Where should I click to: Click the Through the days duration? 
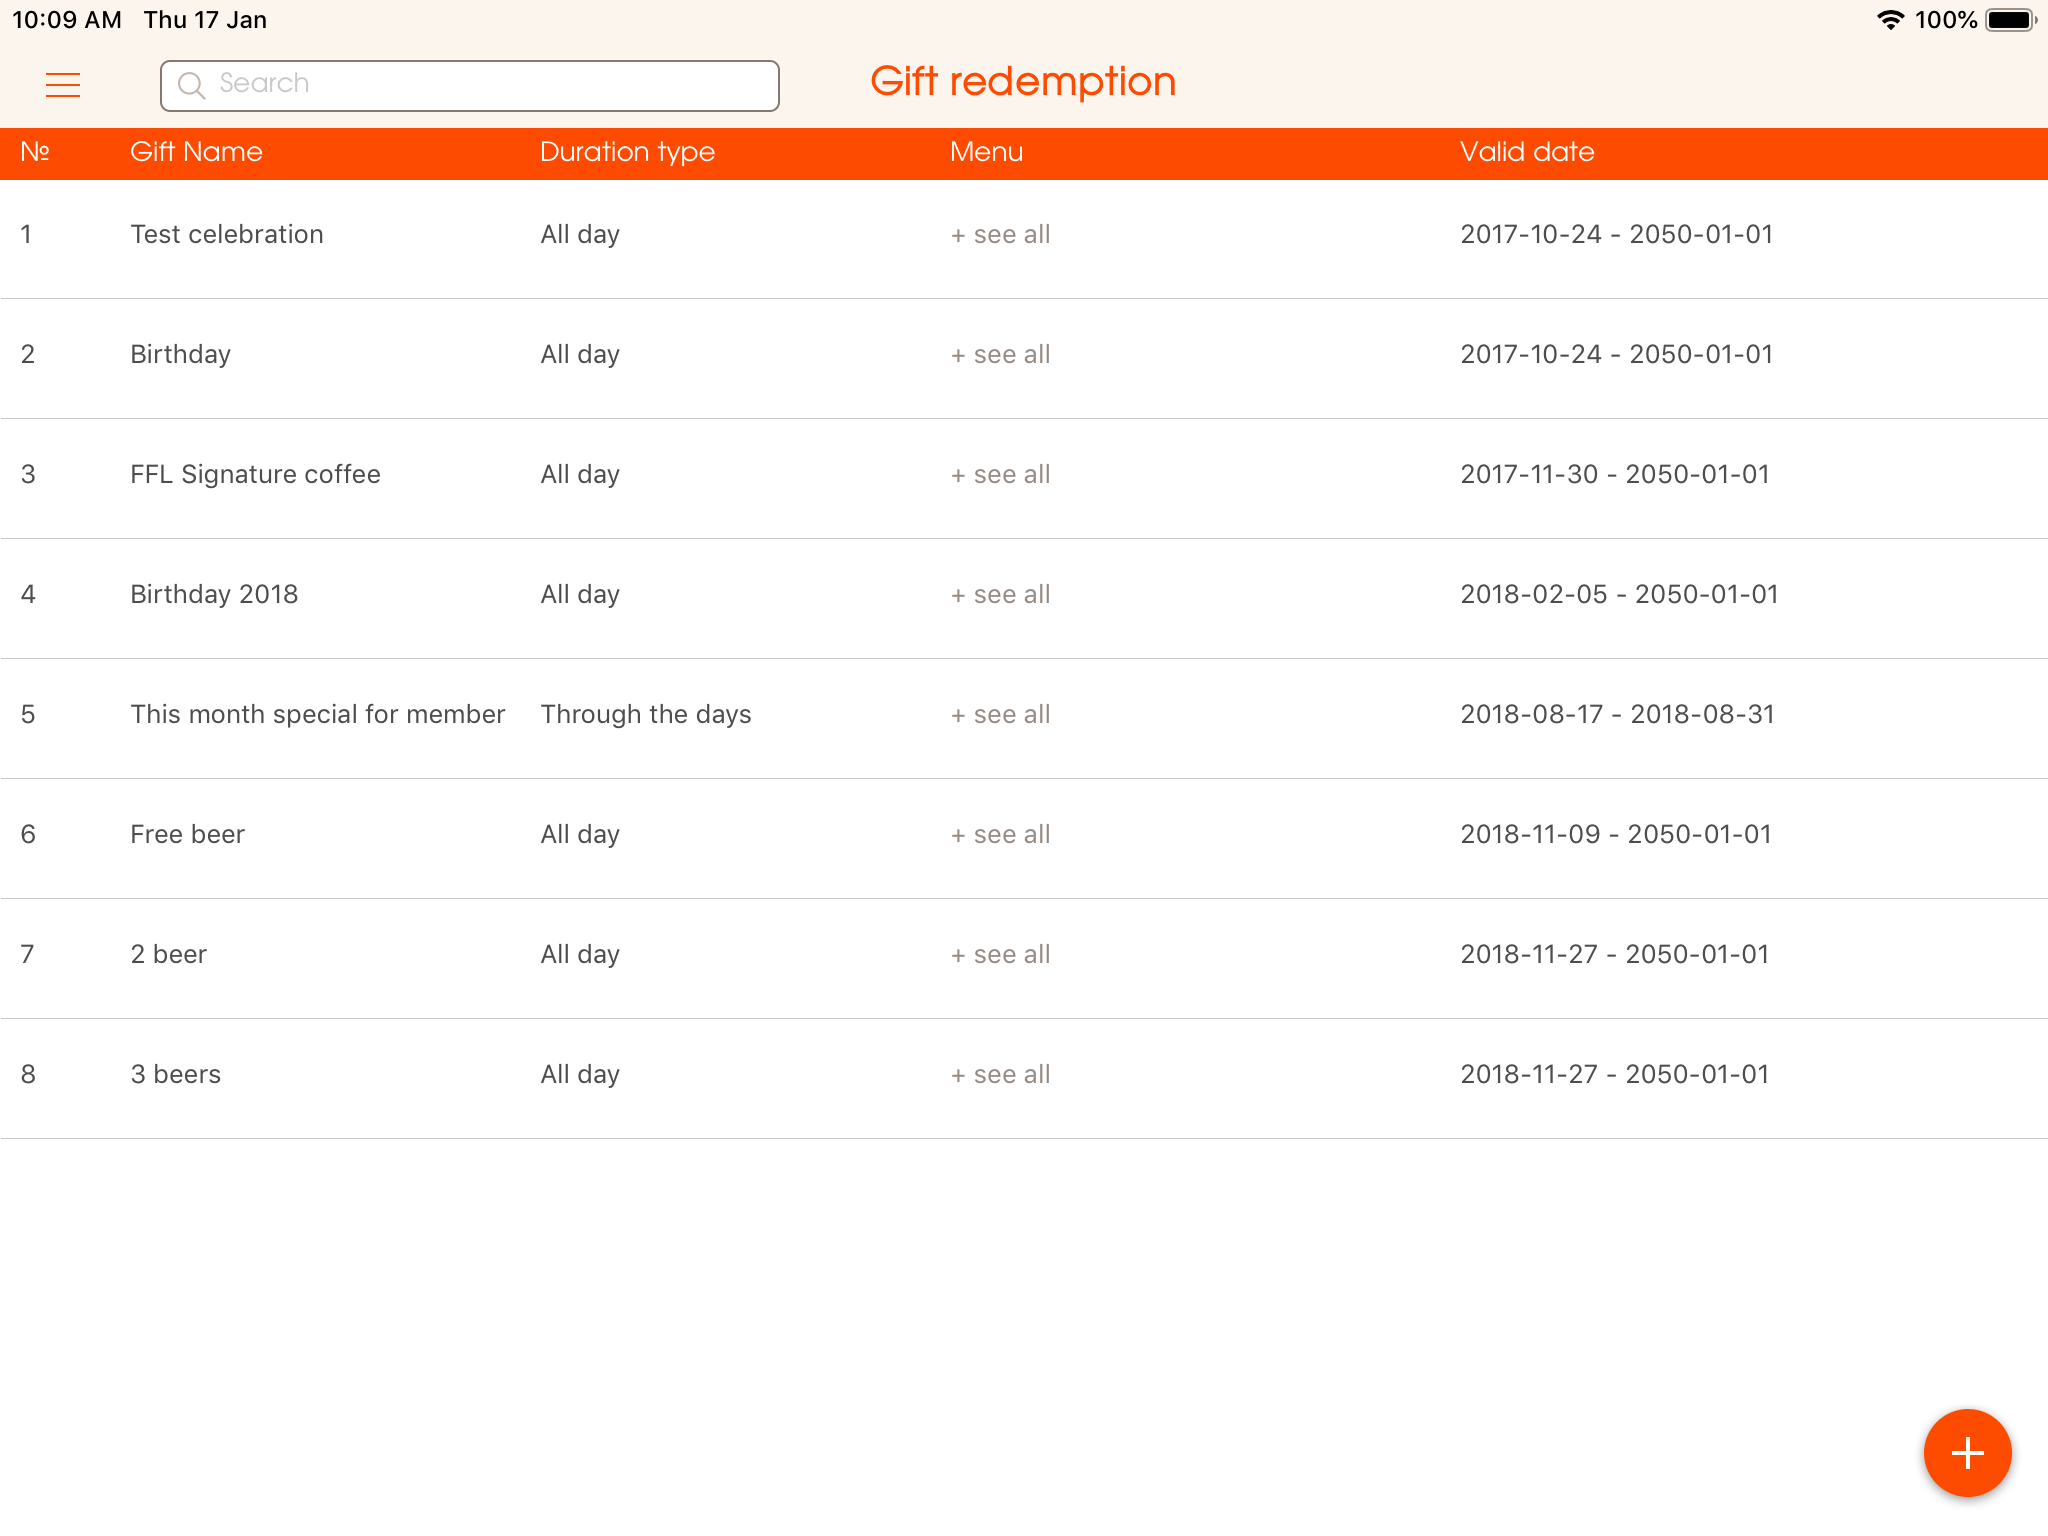pyautogui.click(x=646, y=714)
